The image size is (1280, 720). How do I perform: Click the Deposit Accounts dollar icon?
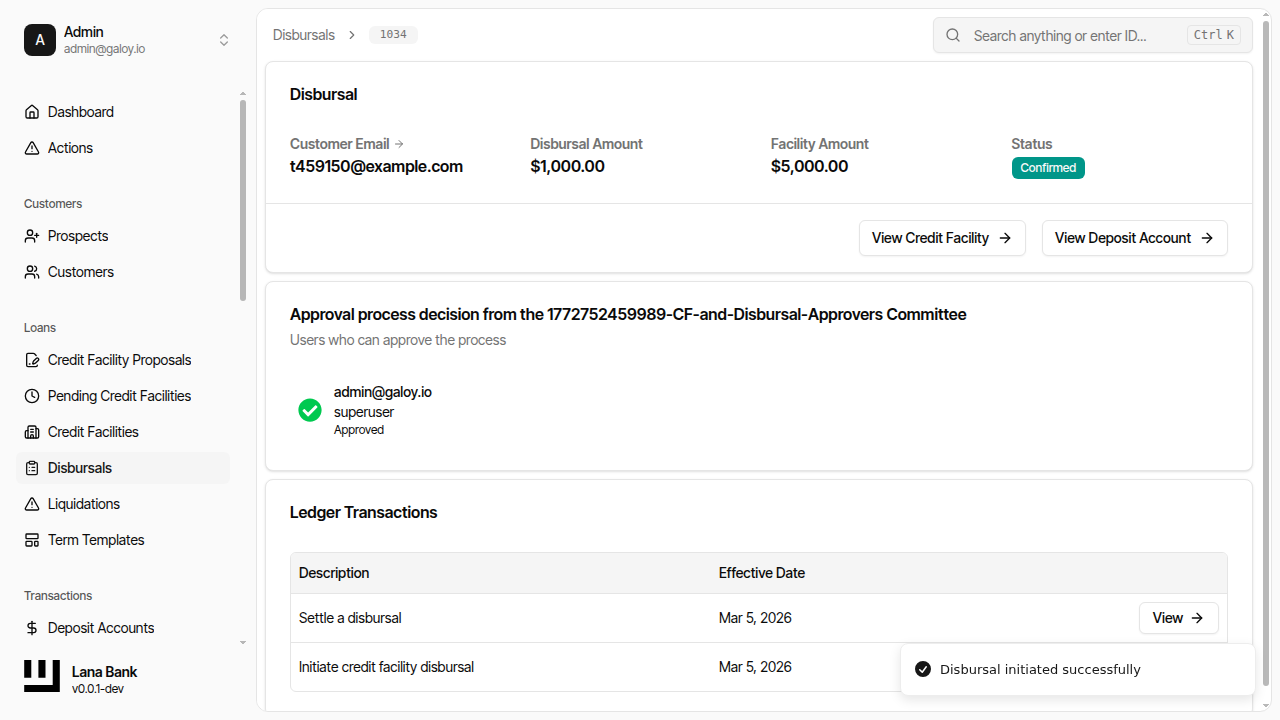tap(32, 628)
